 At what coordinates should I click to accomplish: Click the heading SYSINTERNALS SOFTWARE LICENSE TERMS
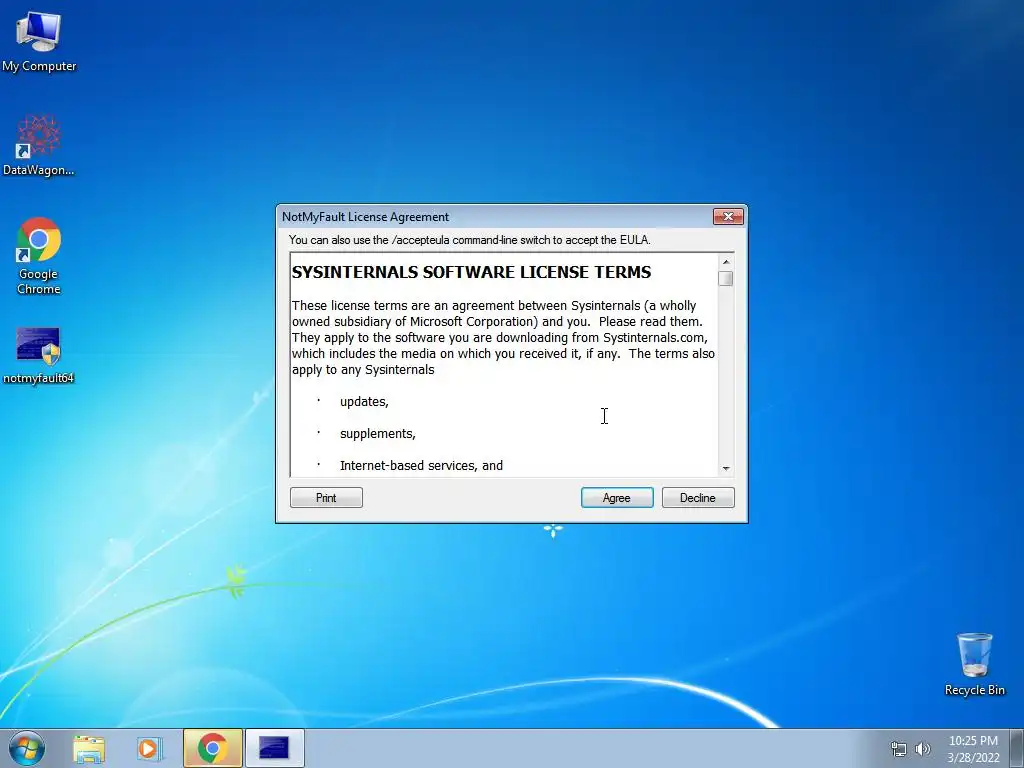[x=472, y=272]
